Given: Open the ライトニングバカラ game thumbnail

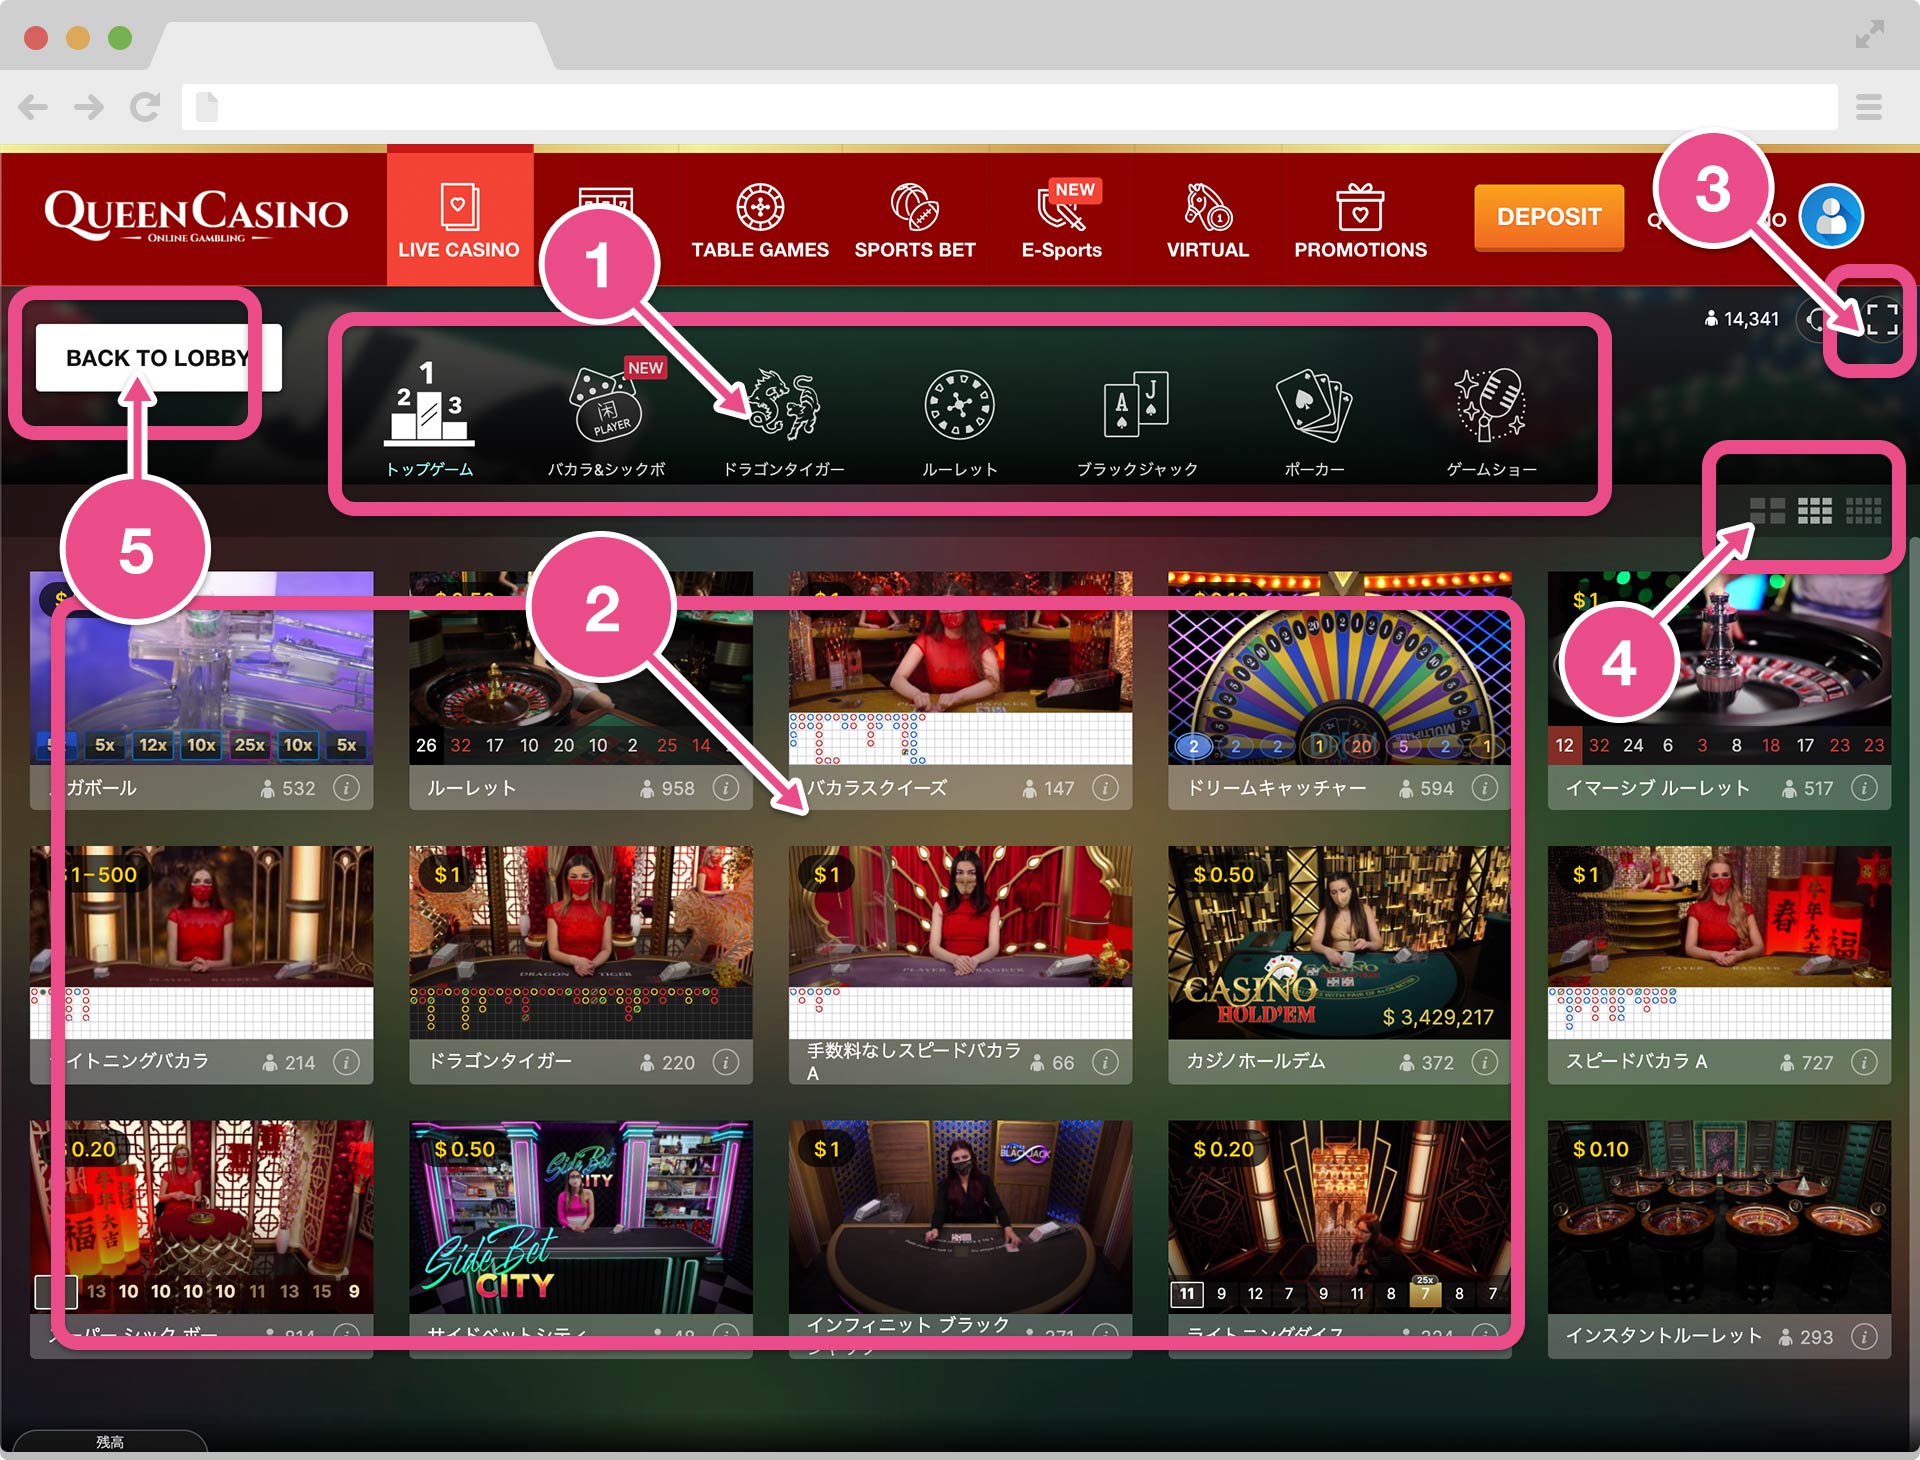Looking at the screenshot, I should pyautogui.click(x=201, y=943).
